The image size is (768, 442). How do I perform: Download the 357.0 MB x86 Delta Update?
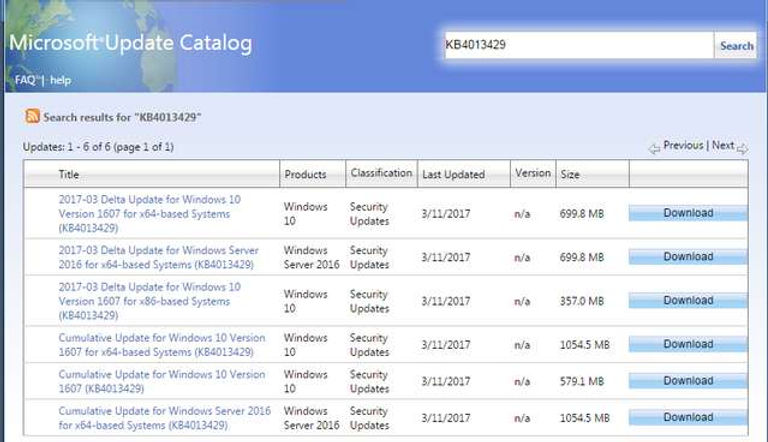click(688, 300)
